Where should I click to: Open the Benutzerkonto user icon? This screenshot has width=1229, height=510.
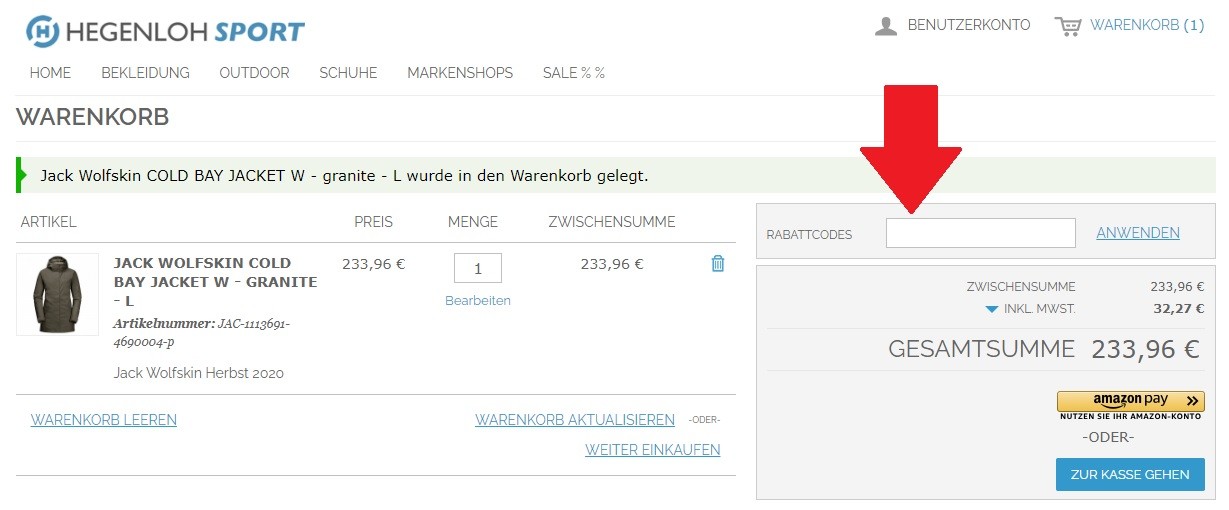885,26
